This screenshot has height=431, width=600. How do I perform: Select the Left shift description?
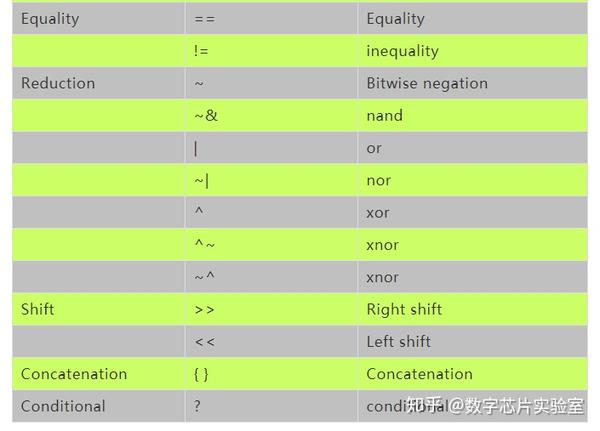pos(398,341)
